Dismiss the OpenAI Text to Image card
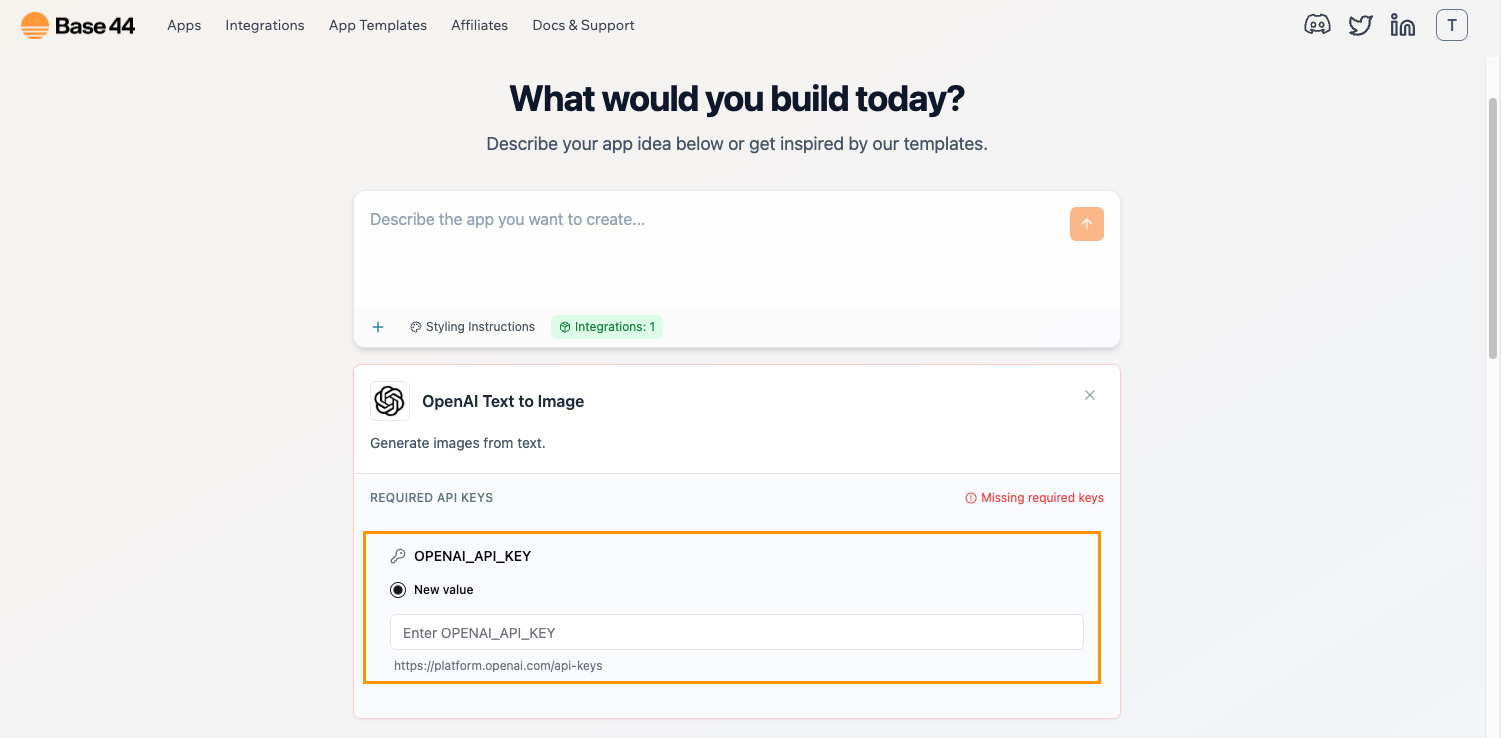The width and height of the screenshot is (1501, 738). pyautogui.click(x=1089, y=395)
